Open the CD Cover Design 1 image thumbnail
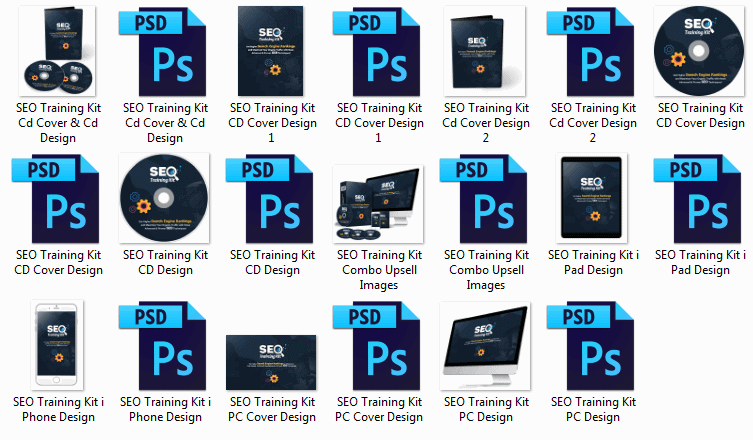This screenshot has height=440, width=753. click(271, 51)
